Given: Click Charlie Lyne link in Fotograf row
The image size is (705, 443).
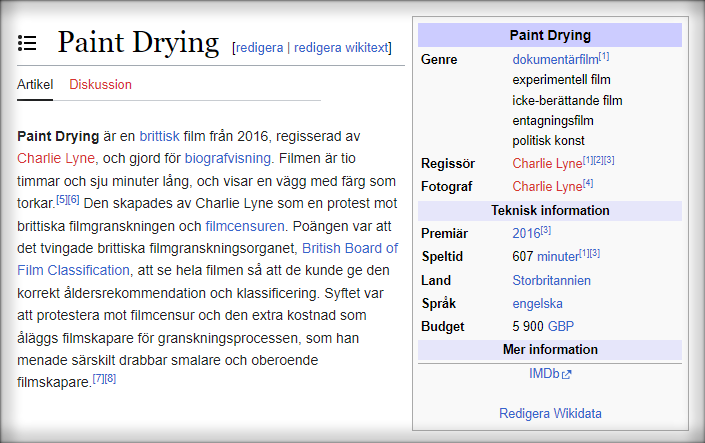Looking at the screenshot, I should pyautogui.click(x=546, y=186).
